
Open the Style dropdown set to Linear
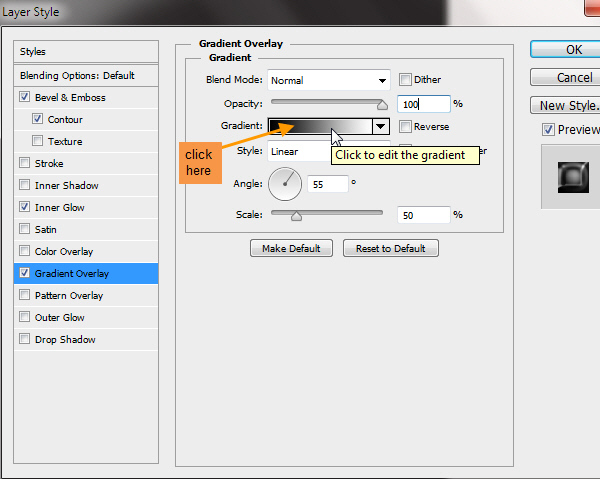point(299,151)
